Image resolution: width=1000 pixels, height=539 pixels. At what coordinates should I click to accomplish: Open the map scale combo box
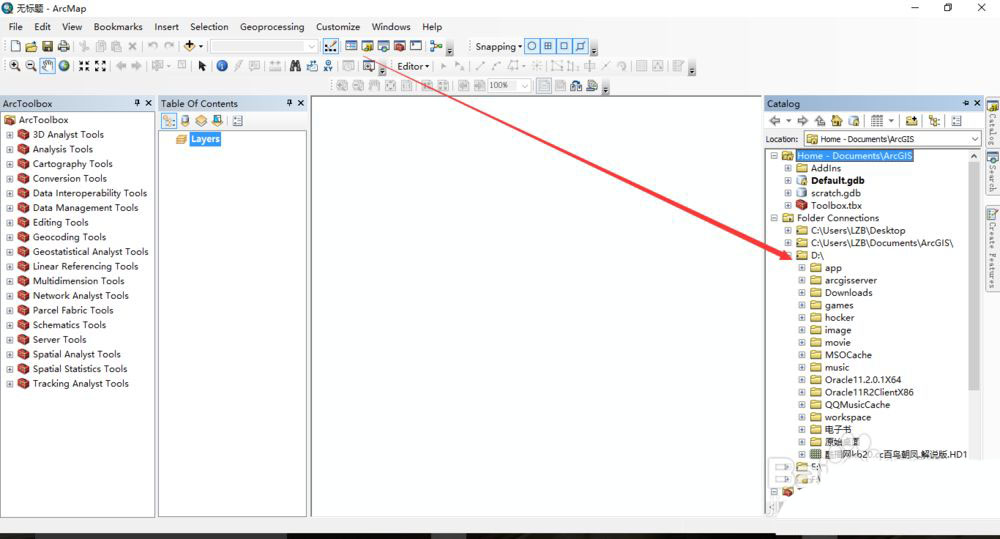click(263, 47)
